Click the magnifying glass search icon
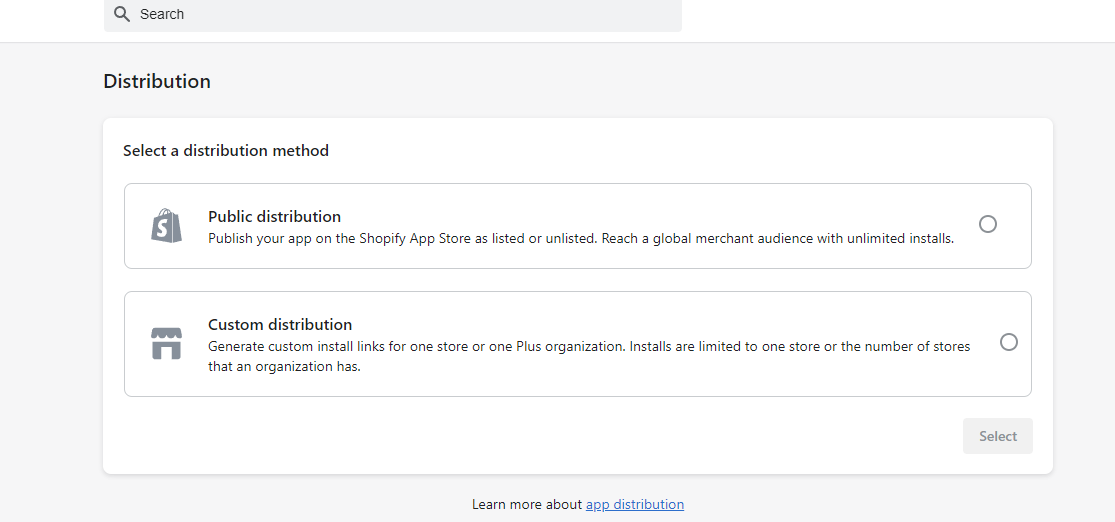The height and width of the screenshot is (522, 1115). 122,14
